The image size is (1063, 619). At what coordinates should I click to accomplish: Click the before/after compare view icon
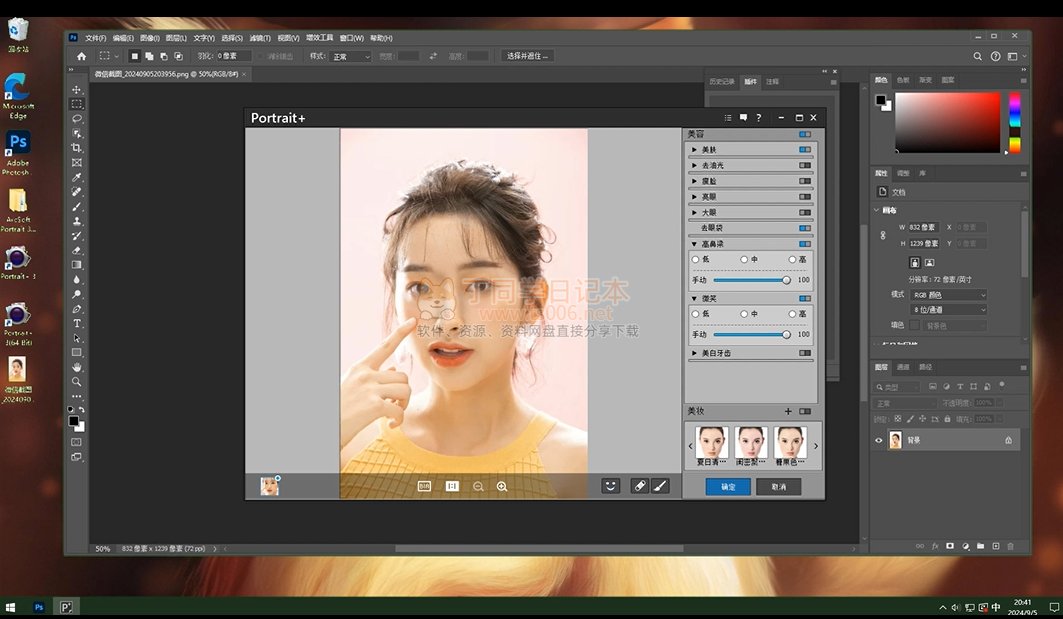point(424,486)
